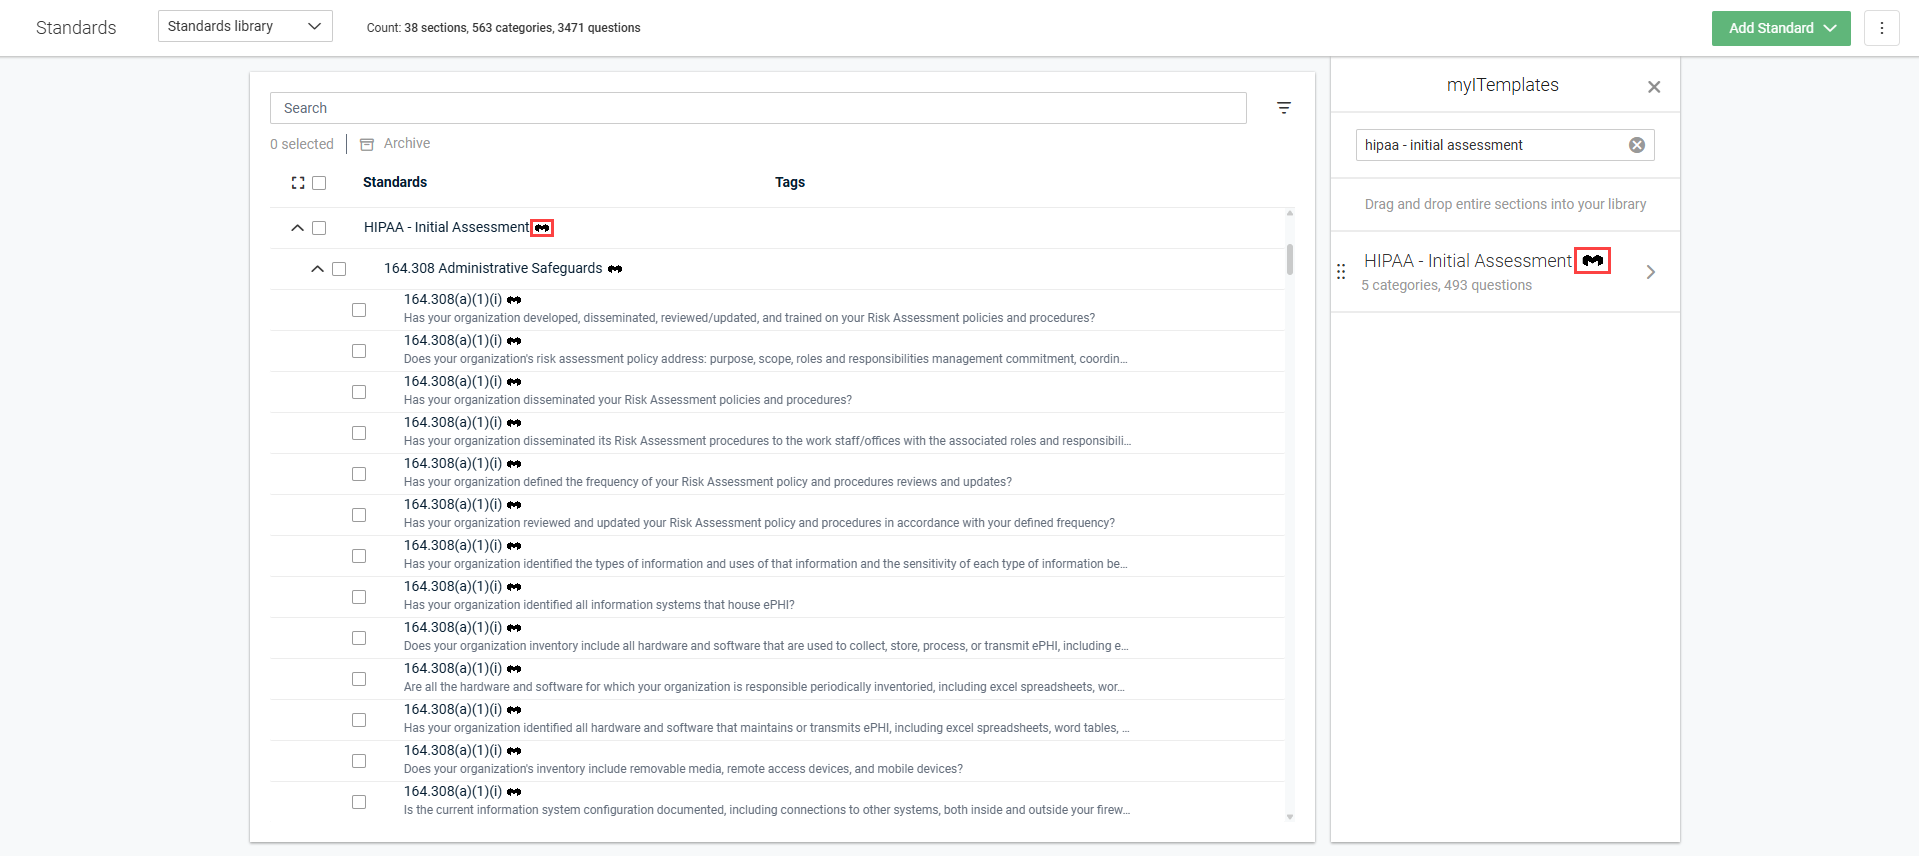Click the expand-all icon in table header
This screenshot has width=1919, height=856.
[298, 183]
